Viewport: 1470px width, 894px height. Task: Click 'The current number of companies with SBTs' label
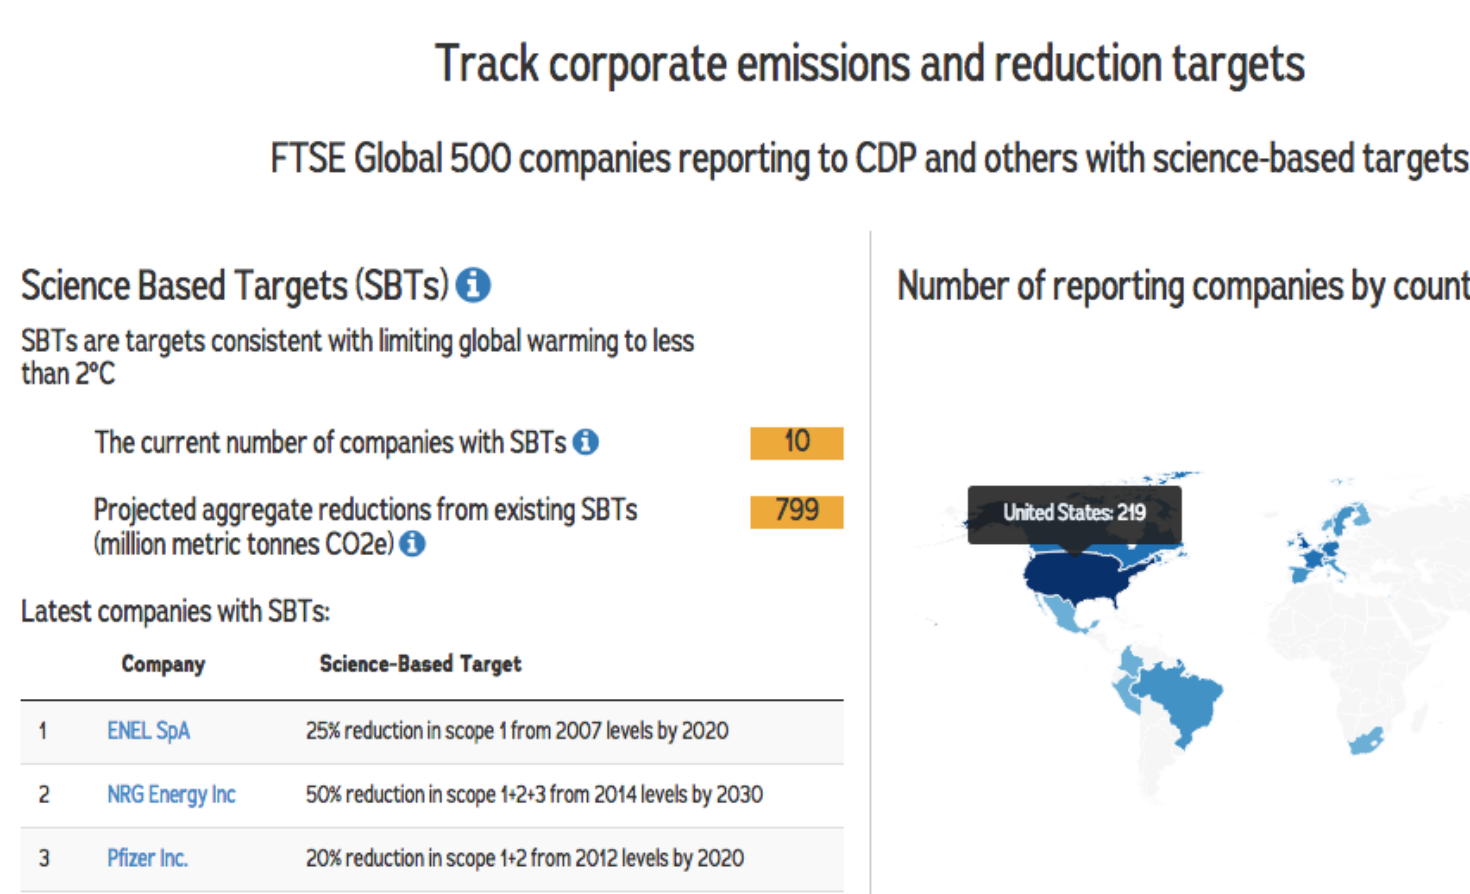[x=330, y=442]
